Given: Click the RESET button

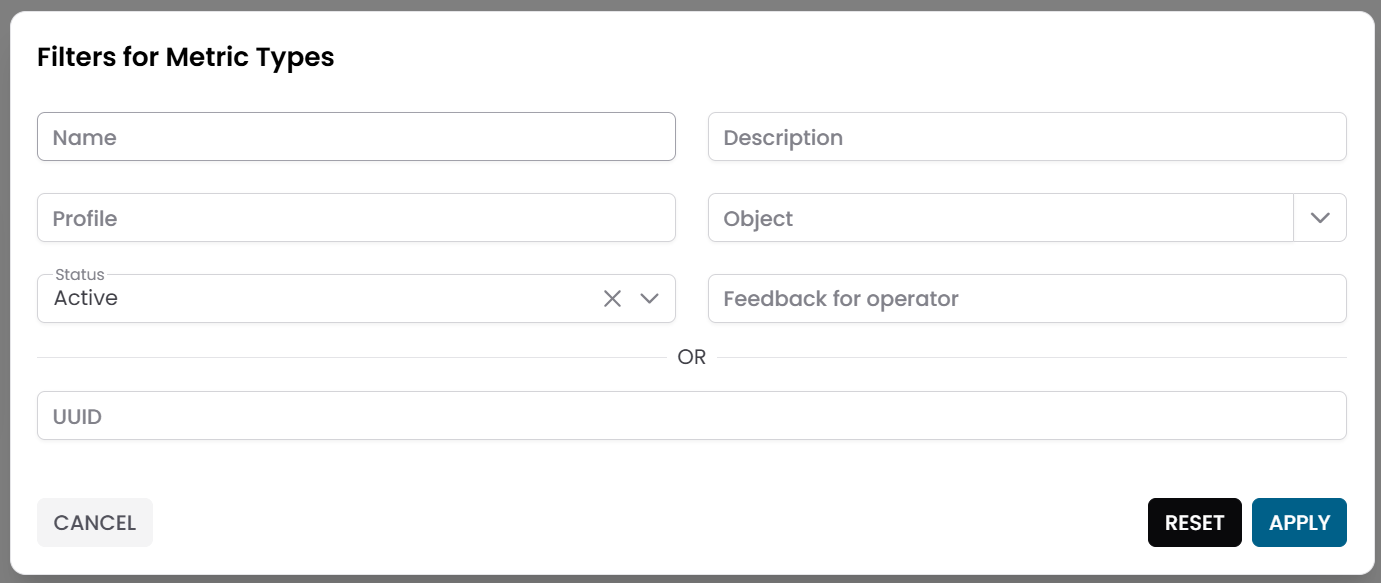Looking at the screenshot, I should pyautogui.click(x=1194, y=522).
